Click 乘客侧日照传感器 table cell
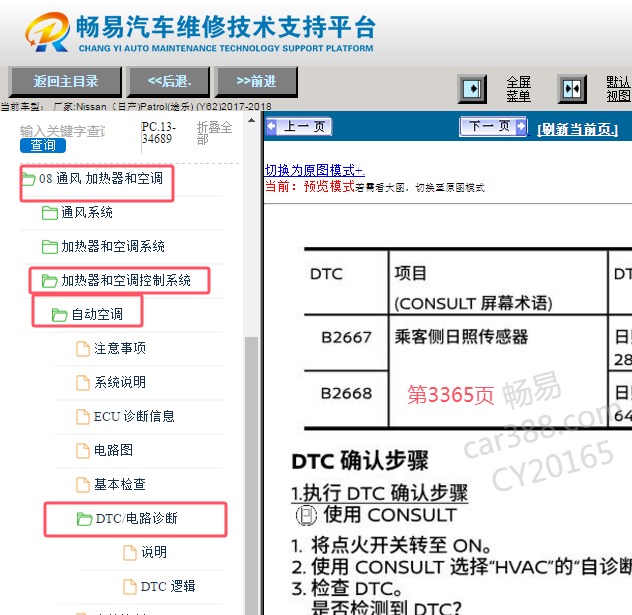 coord(461,337)
